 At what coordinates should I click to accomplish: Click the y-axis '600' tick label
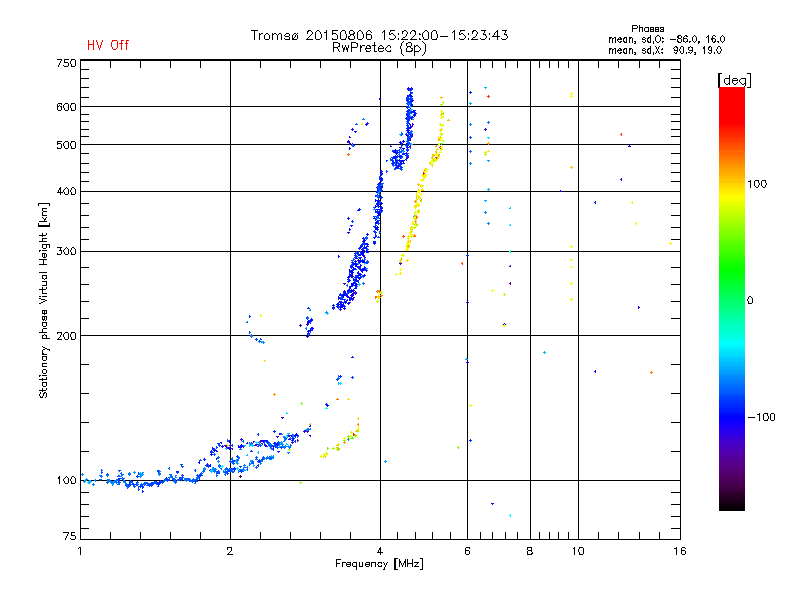[x=66, y=107]
